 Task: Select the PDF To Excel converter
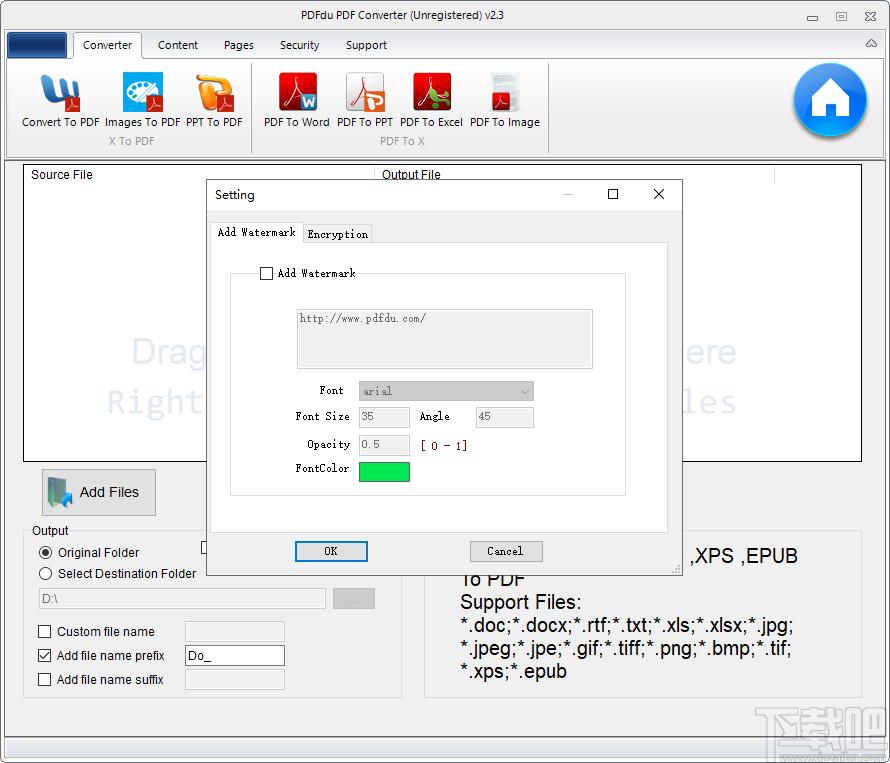[431, 100]
